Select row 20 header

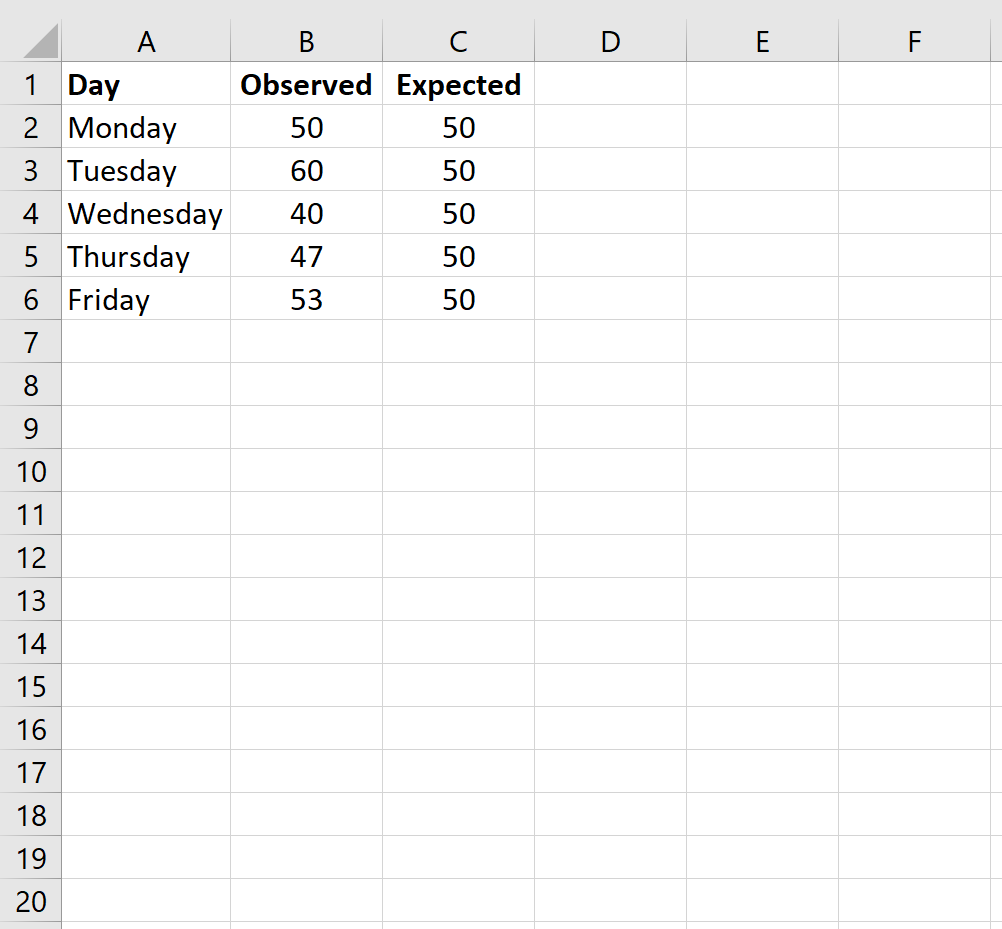(x=31, y=901)
